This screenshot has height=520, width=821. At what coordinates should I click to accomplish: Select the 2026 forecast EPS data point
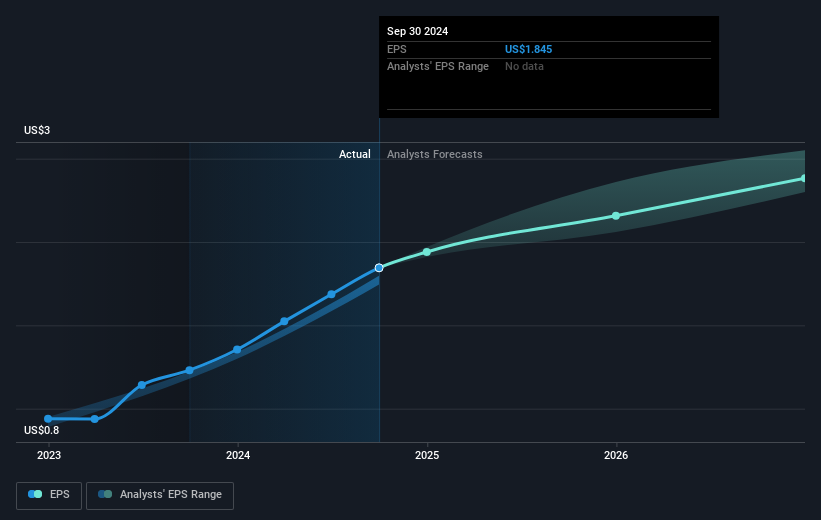pyautogui.click(x=616, y=216)
